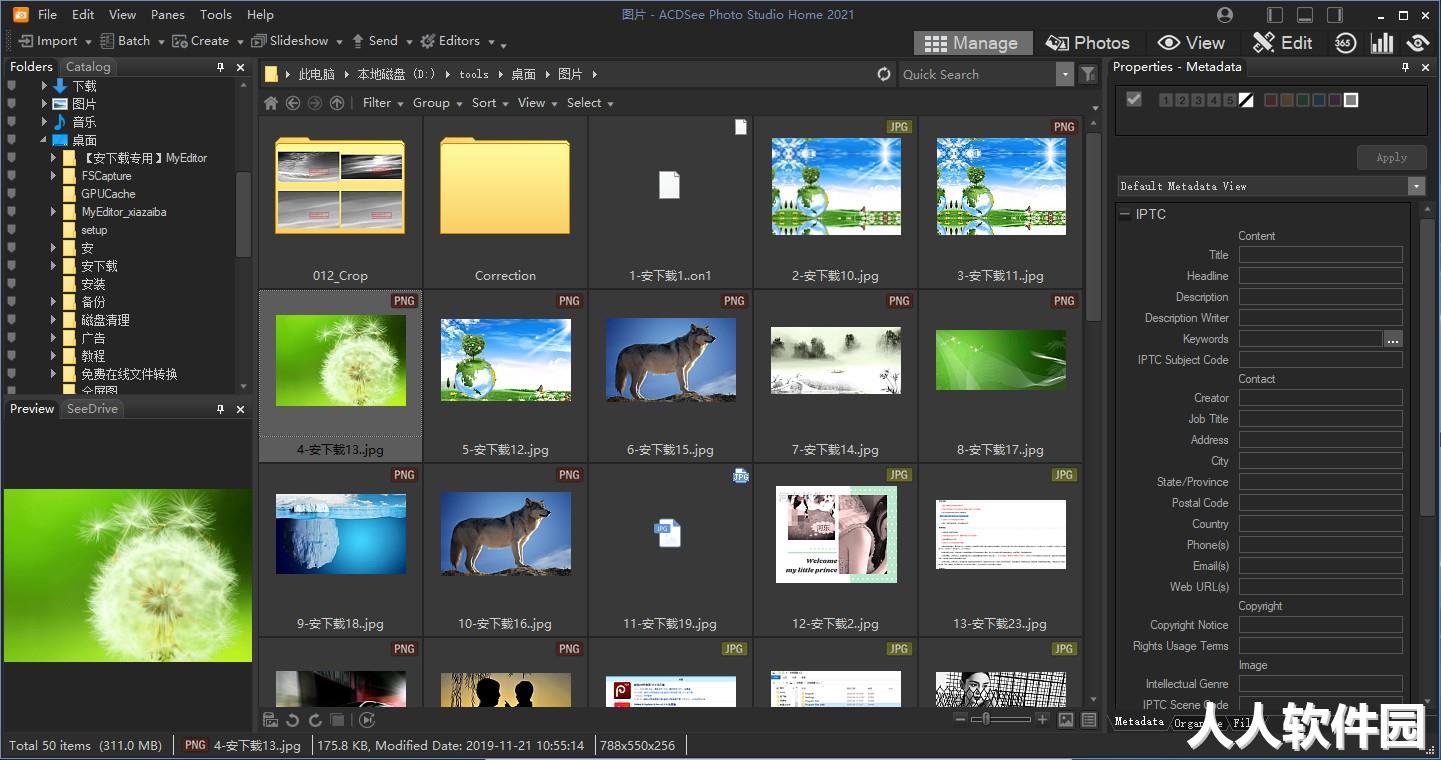Viewport: 1441px width, 760px height.
Task: Switch to the Catalog tab
Action: pyautogui.click(x=88, y=67)
